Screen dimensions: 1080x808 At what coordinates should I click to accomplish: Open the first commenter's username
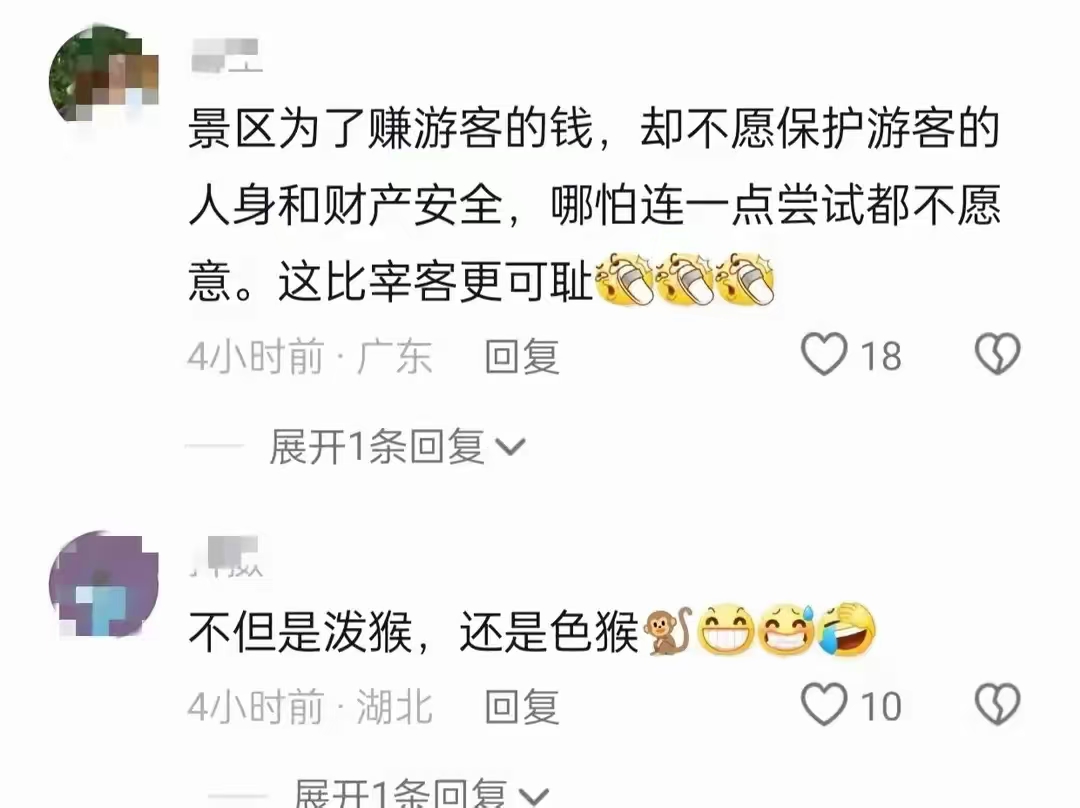pyautogui.click(x=225, y=56)
